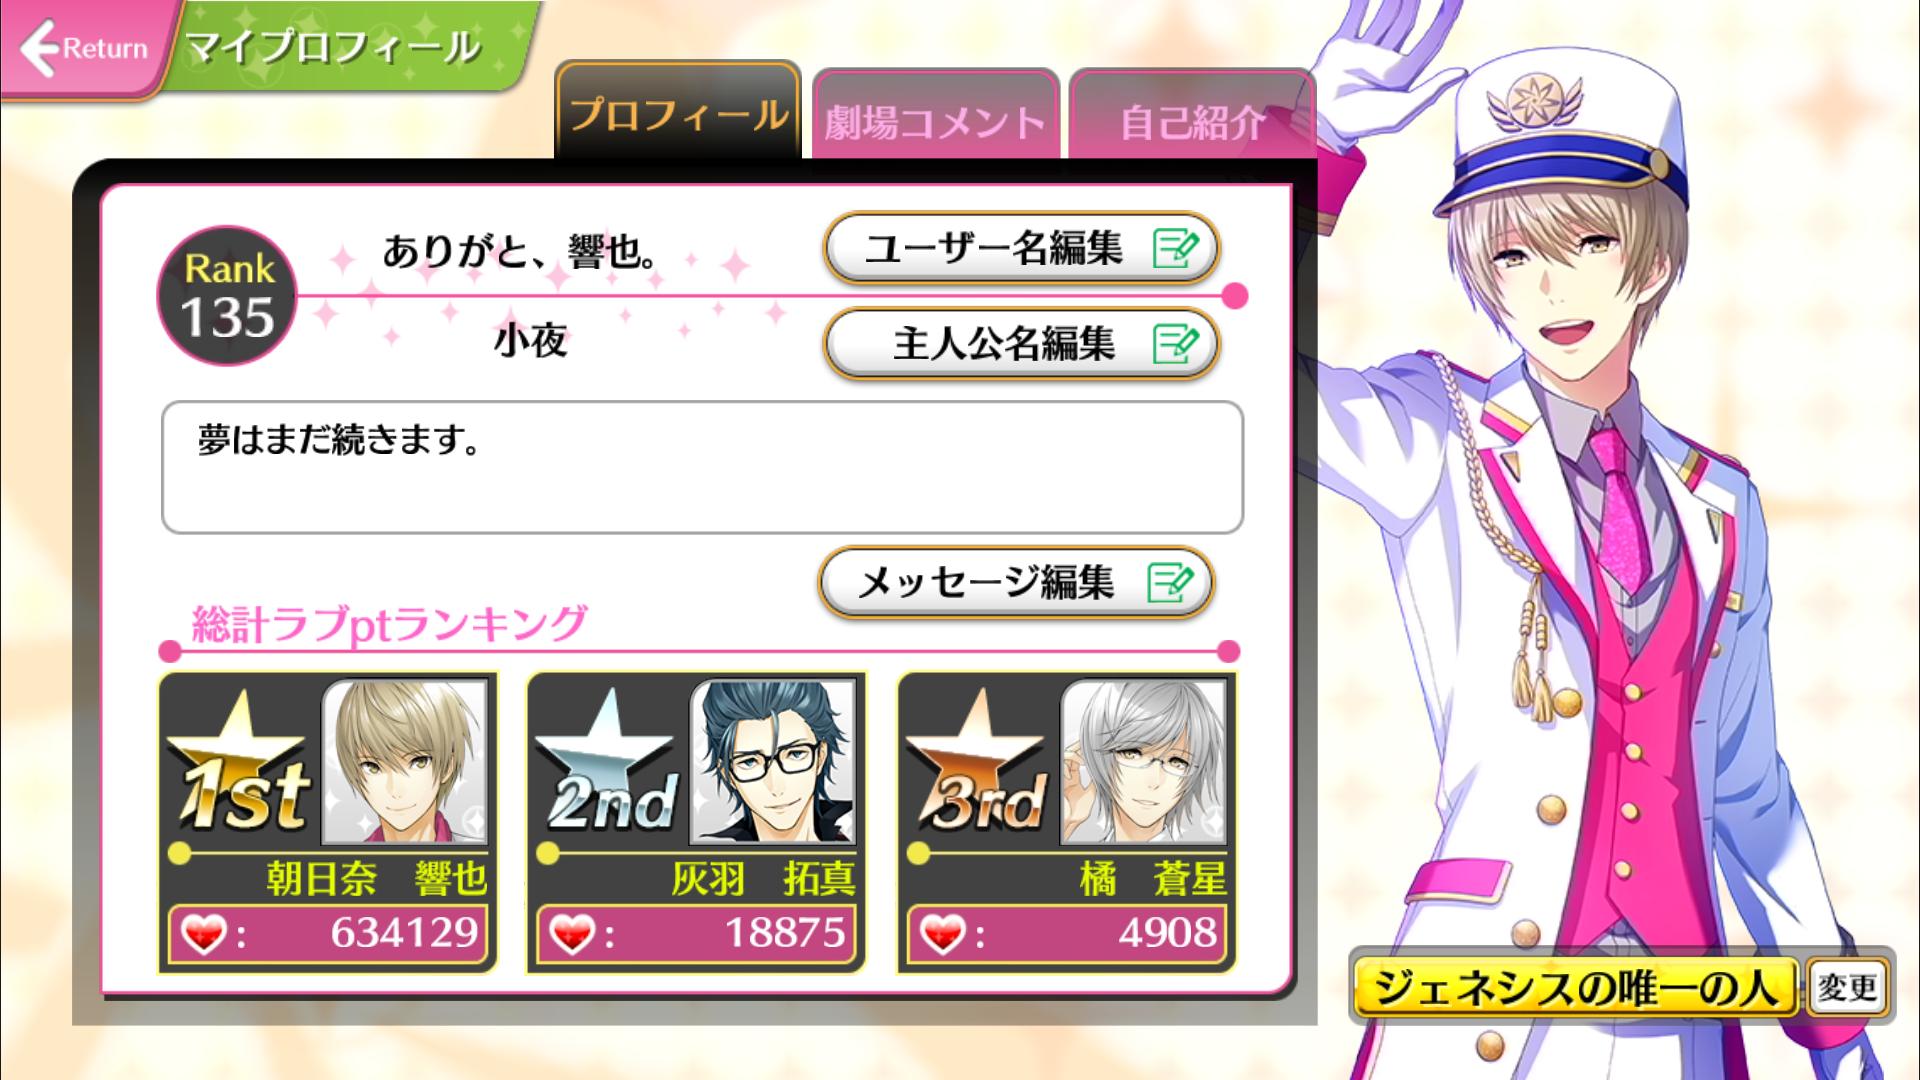The image size is (1920, 1080).
Task: Click the pencil icon on 主人公名編集
Action: (x=1175, y=345)
